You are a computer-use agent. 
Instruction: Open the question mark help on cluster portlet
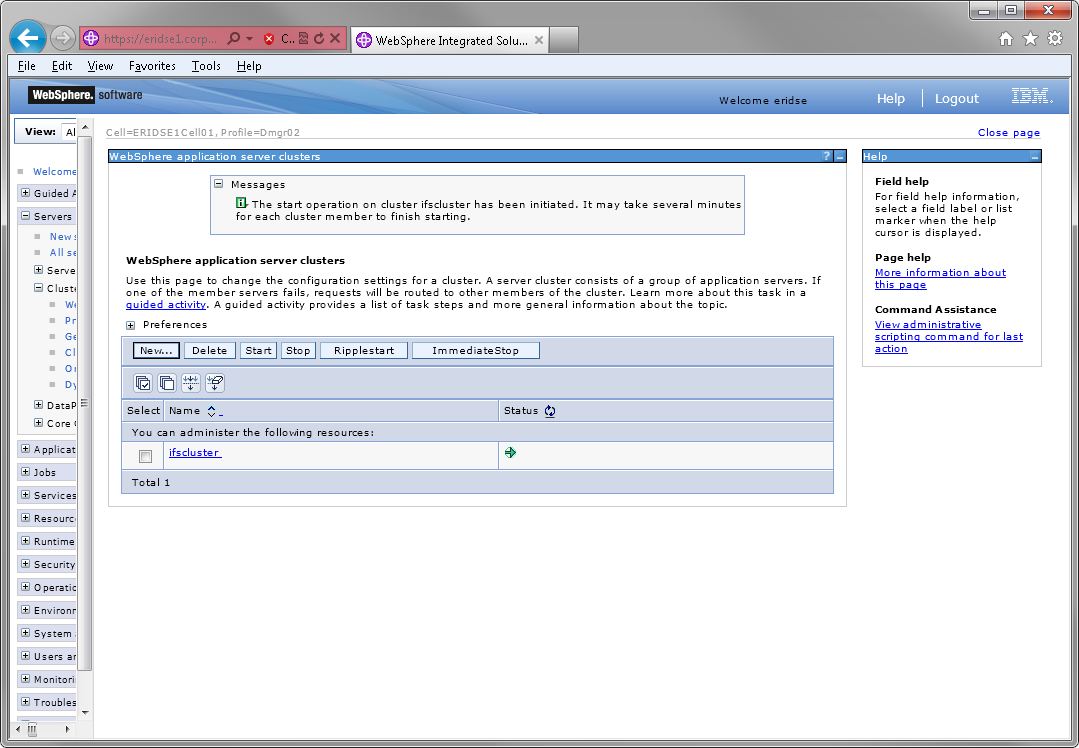(x=826, y=156)
